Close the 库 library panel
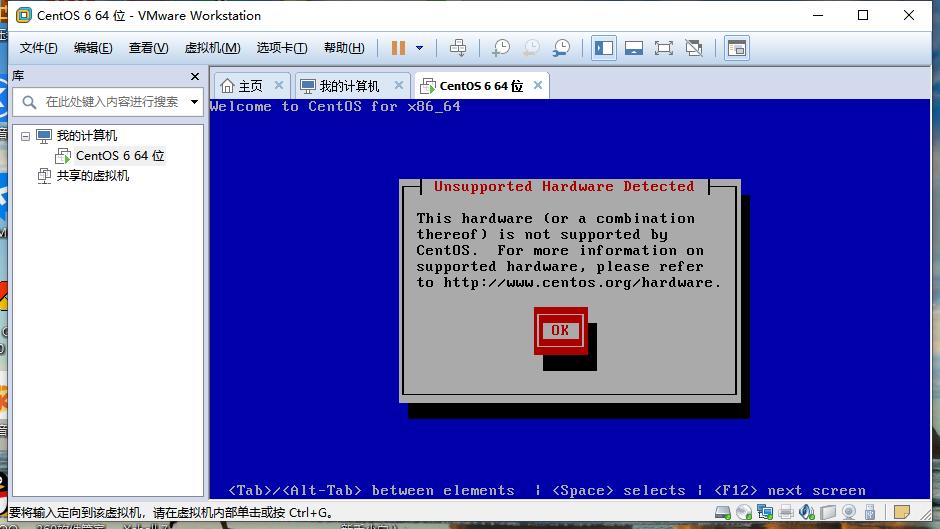This screenshot has width=940, height=529. point(194,77)
